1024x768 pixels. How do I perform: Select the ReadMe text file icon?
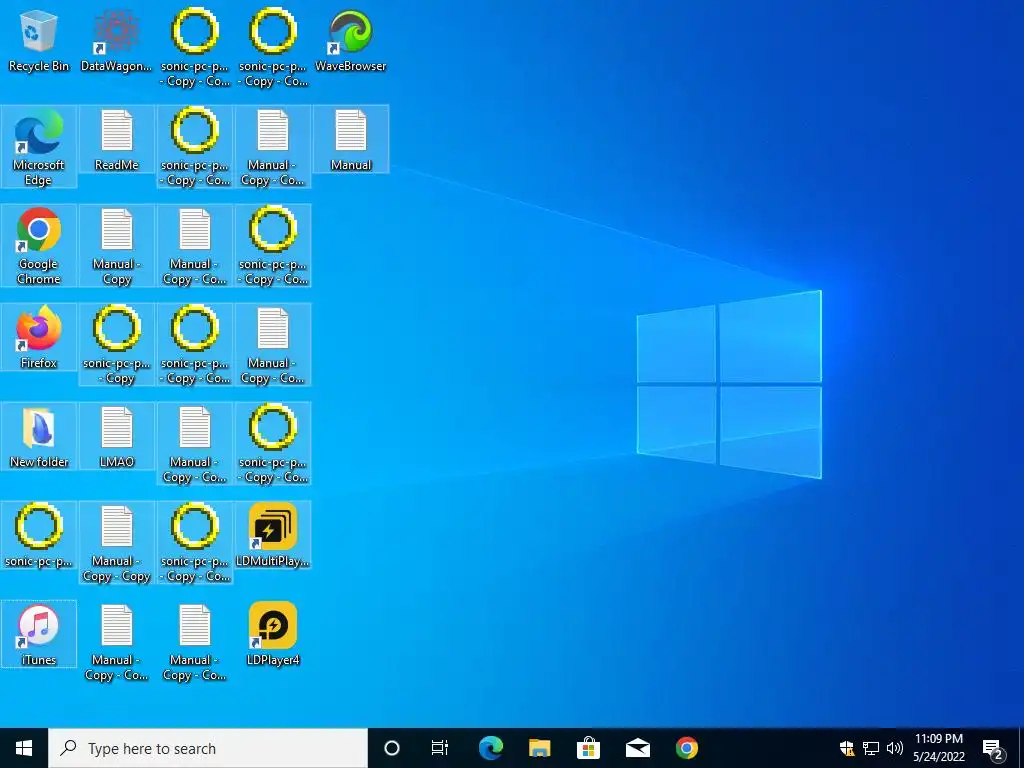[x=116, y=140]
